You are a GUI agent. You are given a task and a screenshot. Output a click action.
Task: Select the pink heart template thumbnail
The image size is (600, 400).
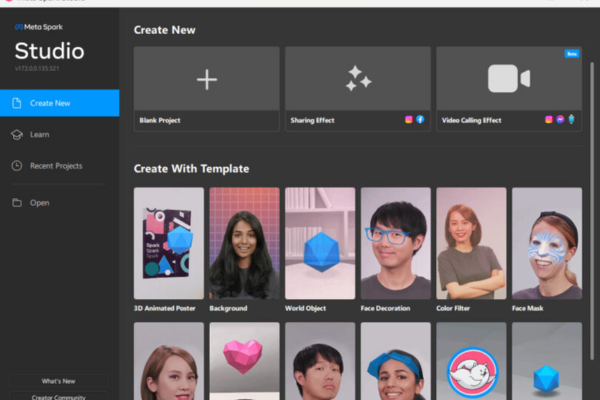point(245,361)
